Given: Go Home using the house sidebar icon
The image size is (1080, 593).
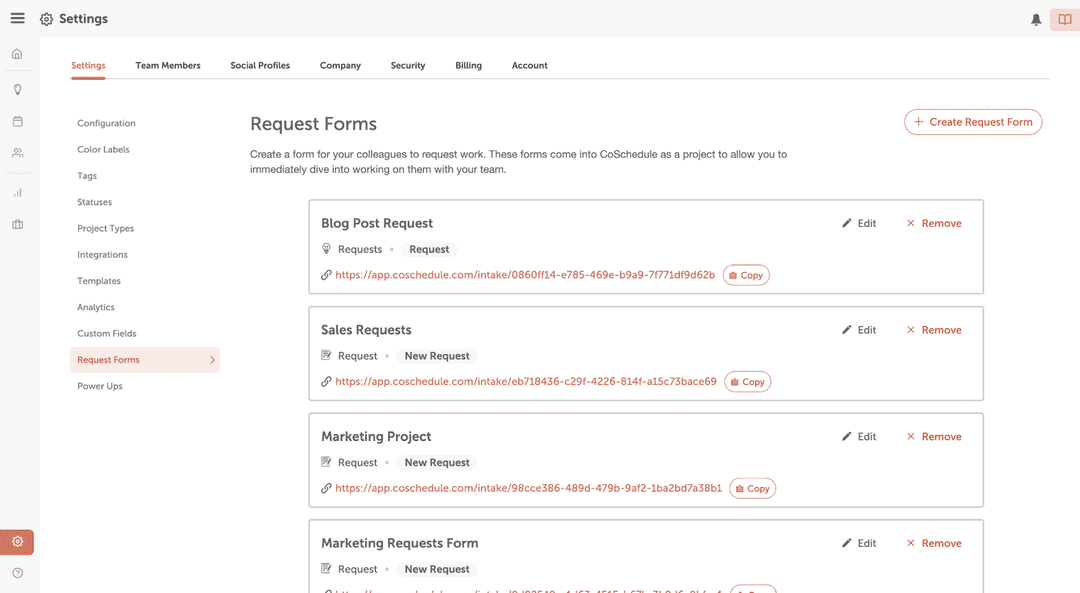Looking at the screenshot, I should click(16, 52).
